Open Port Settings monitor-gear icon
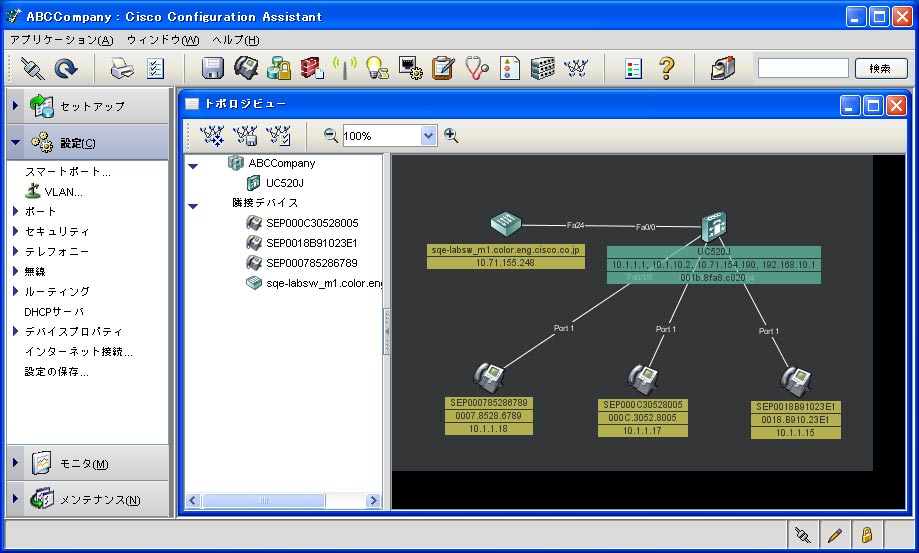The width and height of the screenshot is (919, 553). (x=410, y=68)
